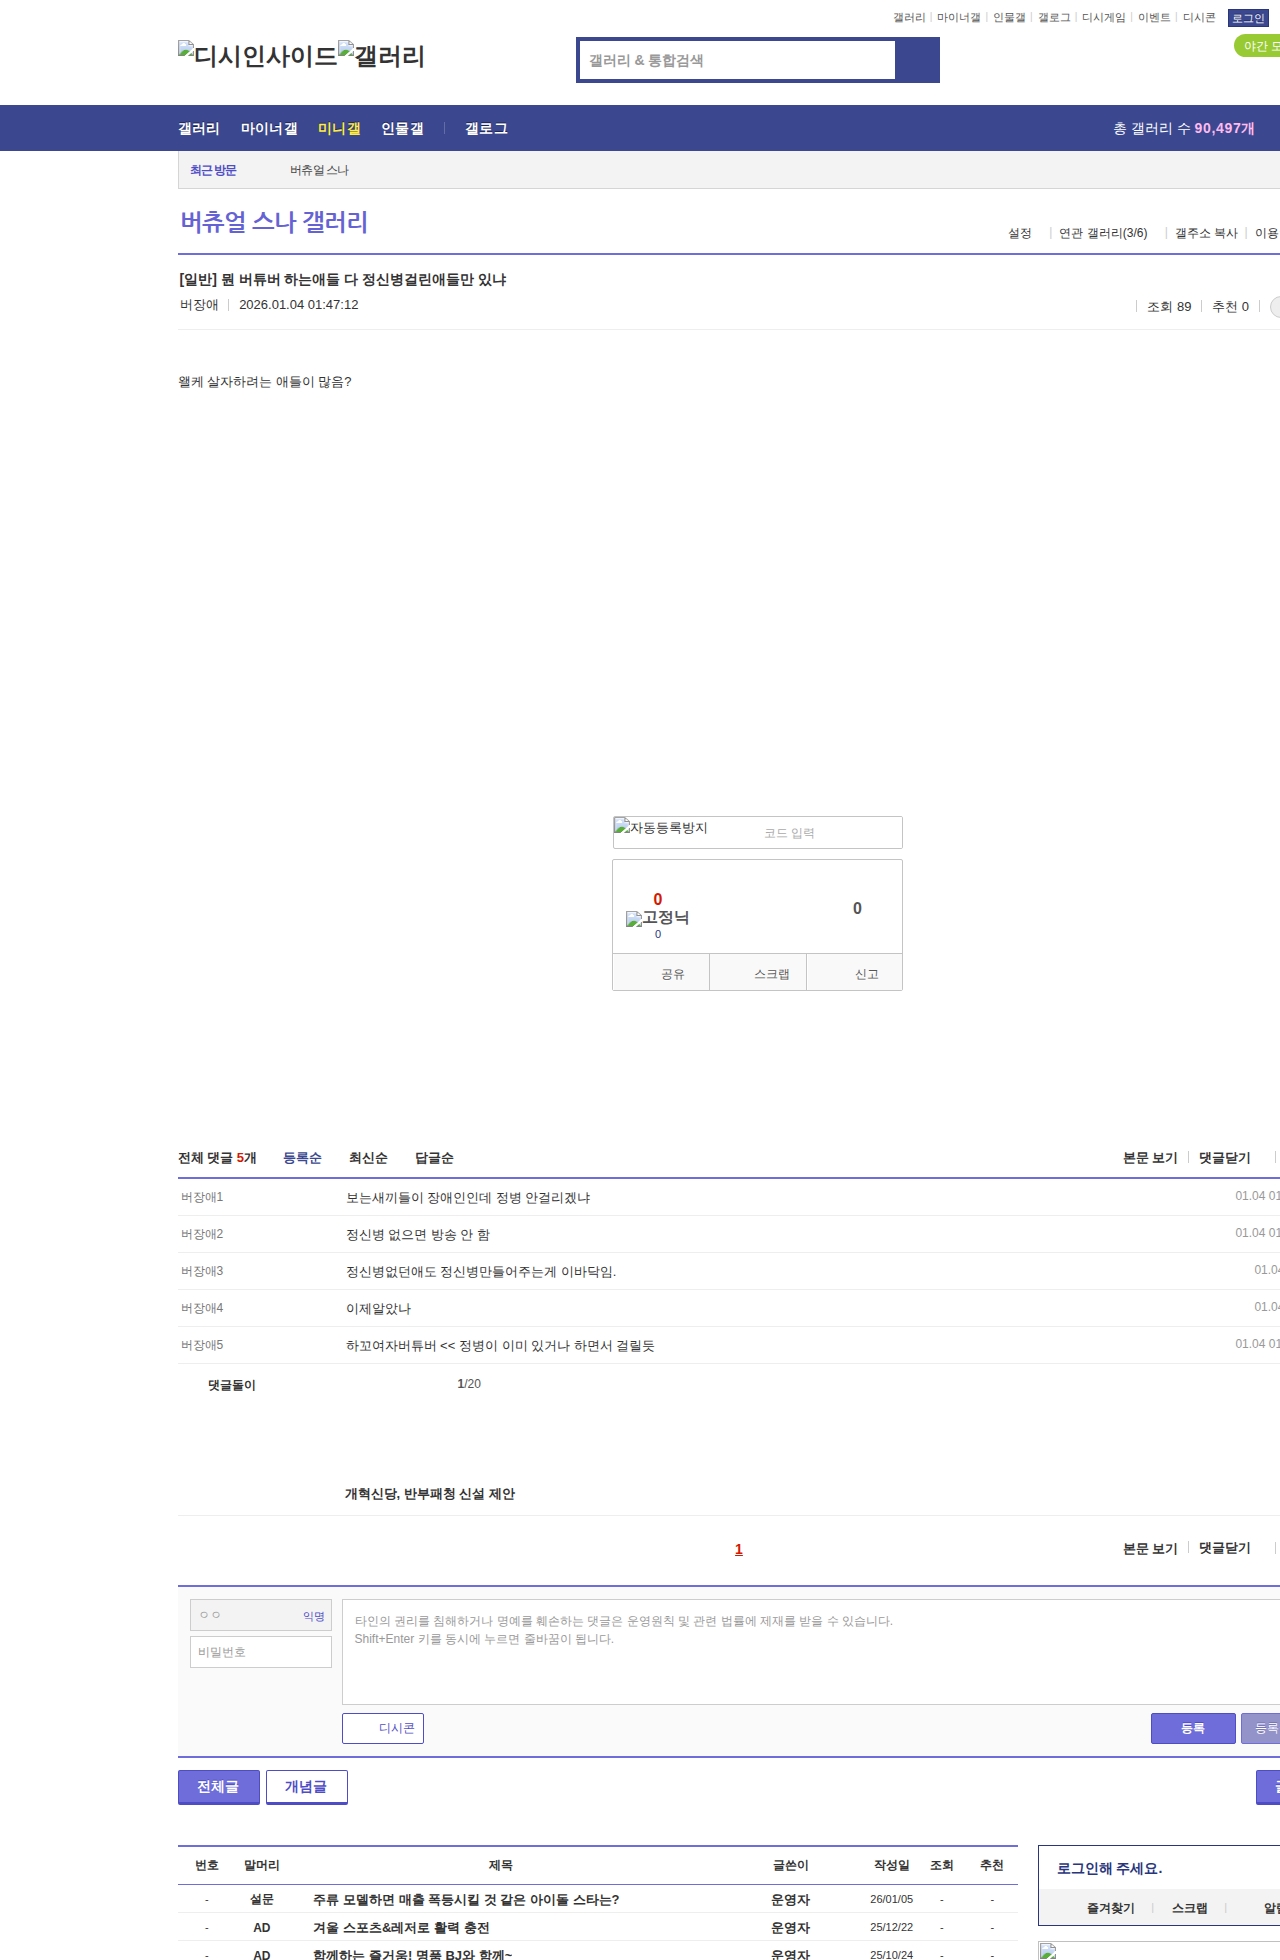
Task: Click the 로그인 button at top
Action: point(1248,18)
